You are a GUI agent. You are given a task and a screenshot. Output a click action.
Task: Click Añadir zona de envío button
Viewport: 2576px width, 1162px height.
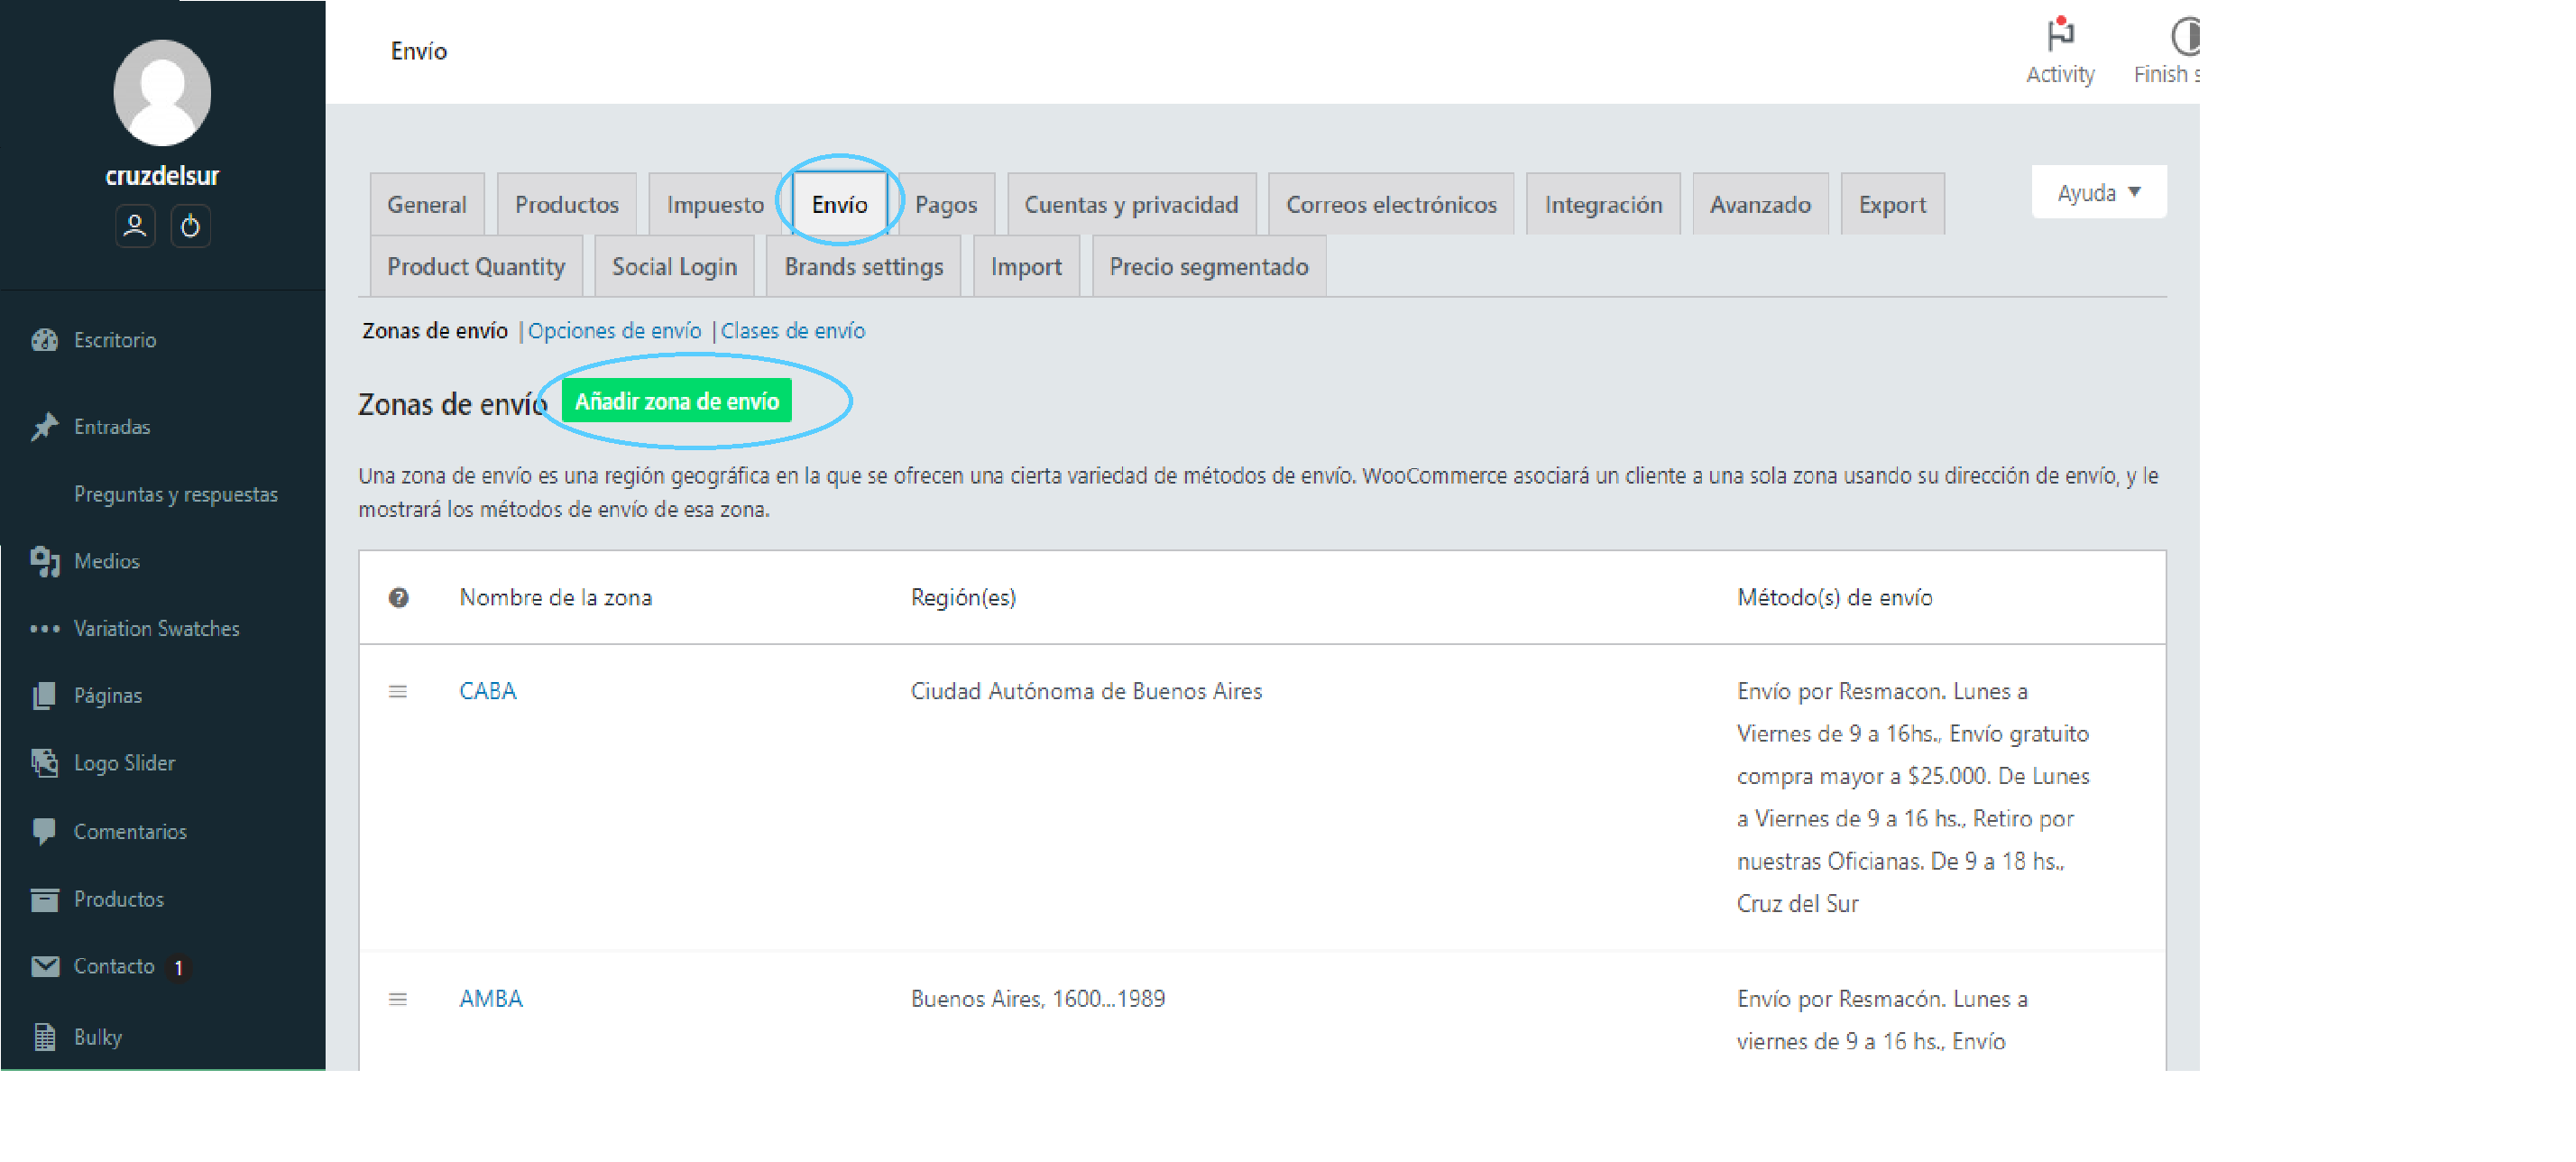point(676,401)
